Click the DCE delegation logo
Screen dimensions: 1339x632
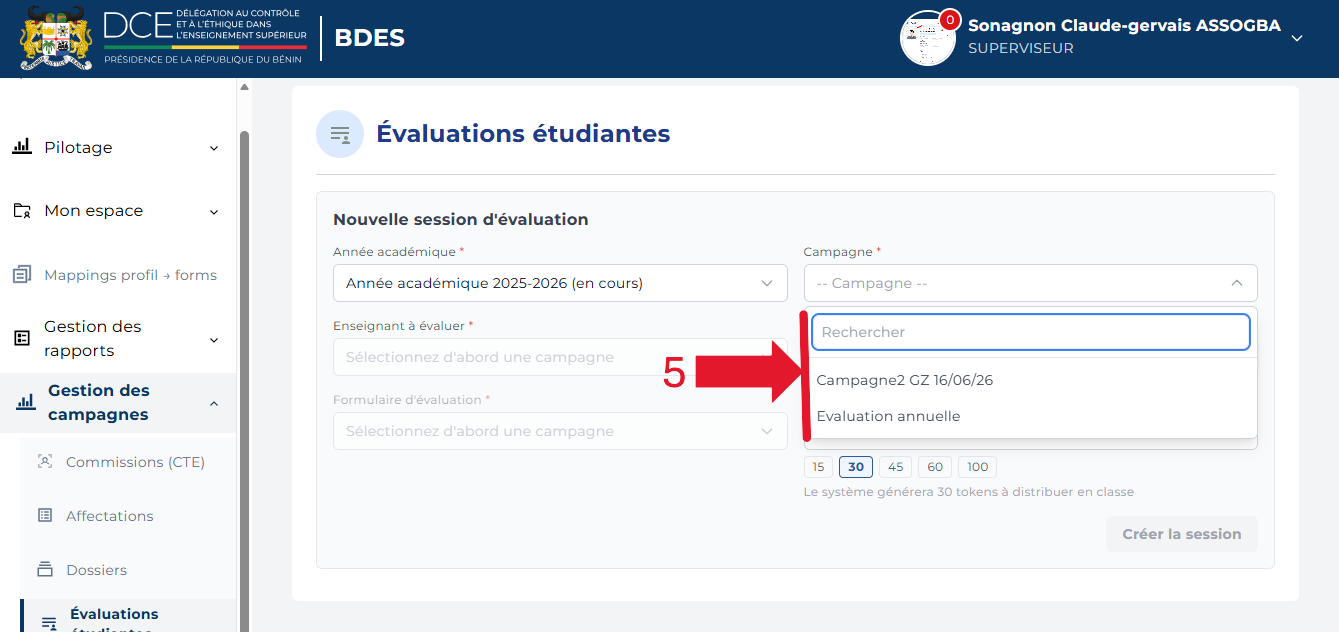(205, 38)
